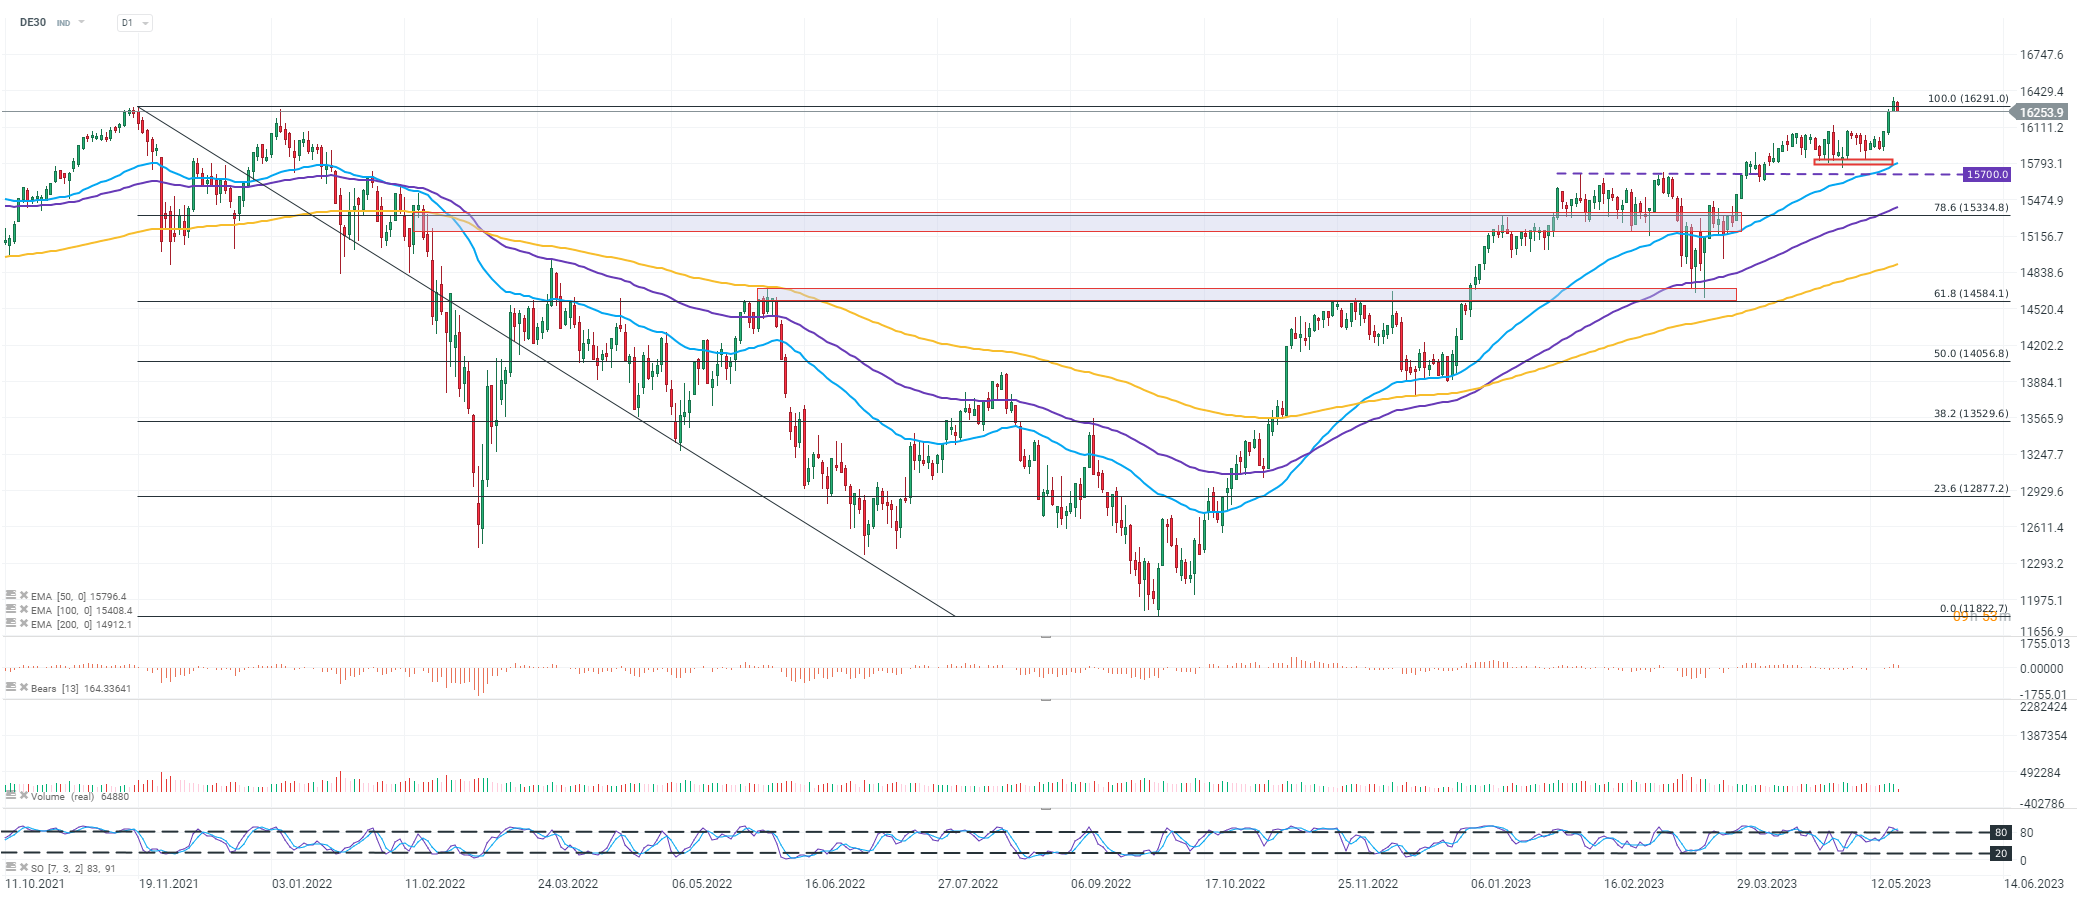2079x909 pixels.
Task: Grab the pane divider above Bears panel
Action: coord(1046,636)
